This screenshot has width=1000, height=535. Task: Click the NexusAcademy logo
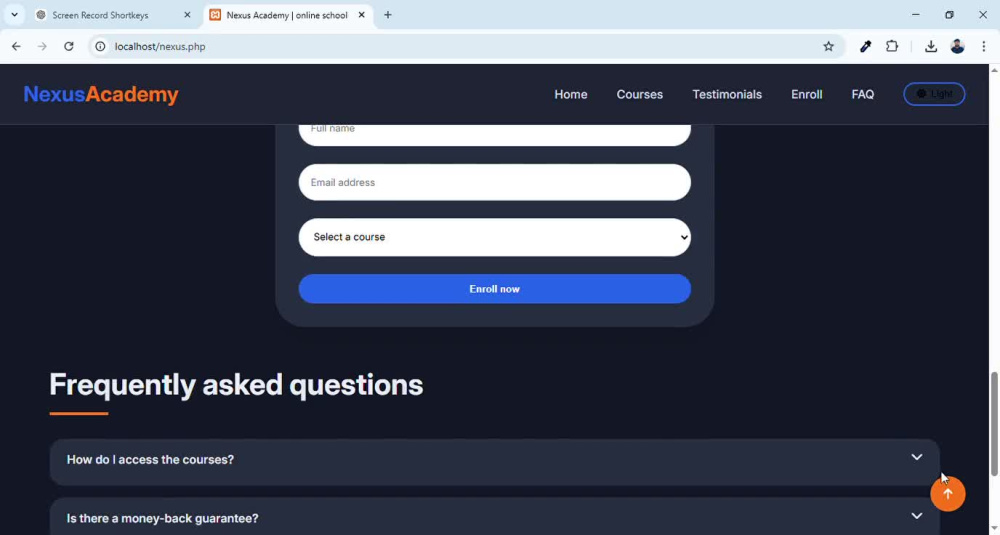point(101,94)
